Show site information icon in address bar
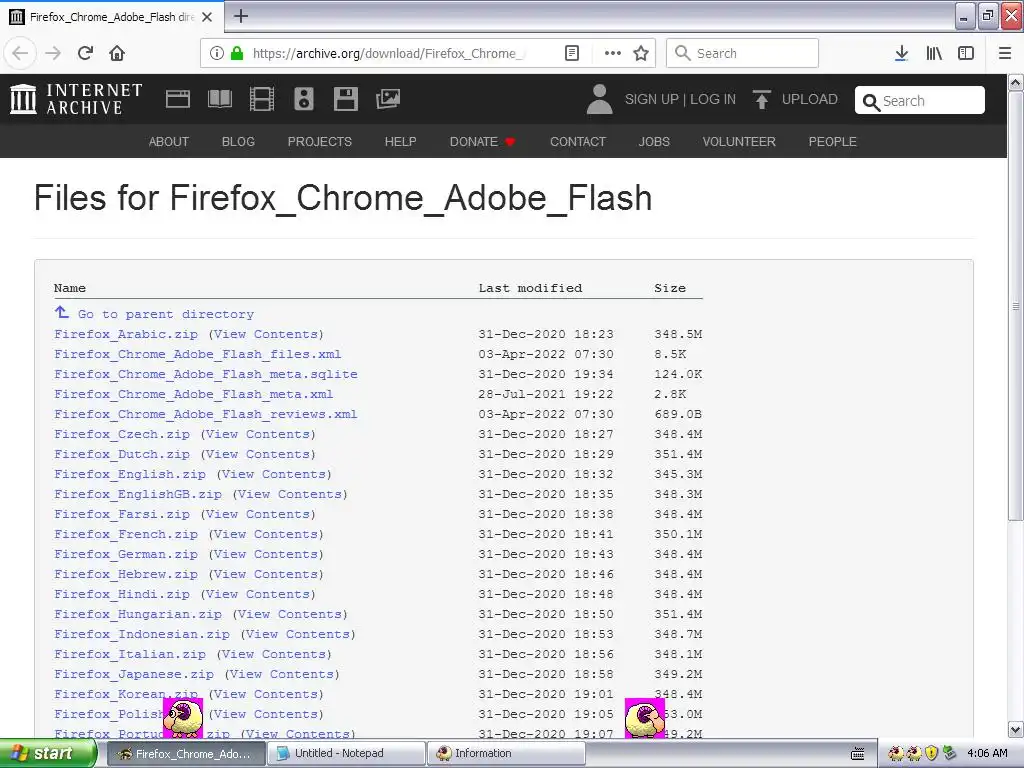1024x768 pixels. [x=217, y=54]
